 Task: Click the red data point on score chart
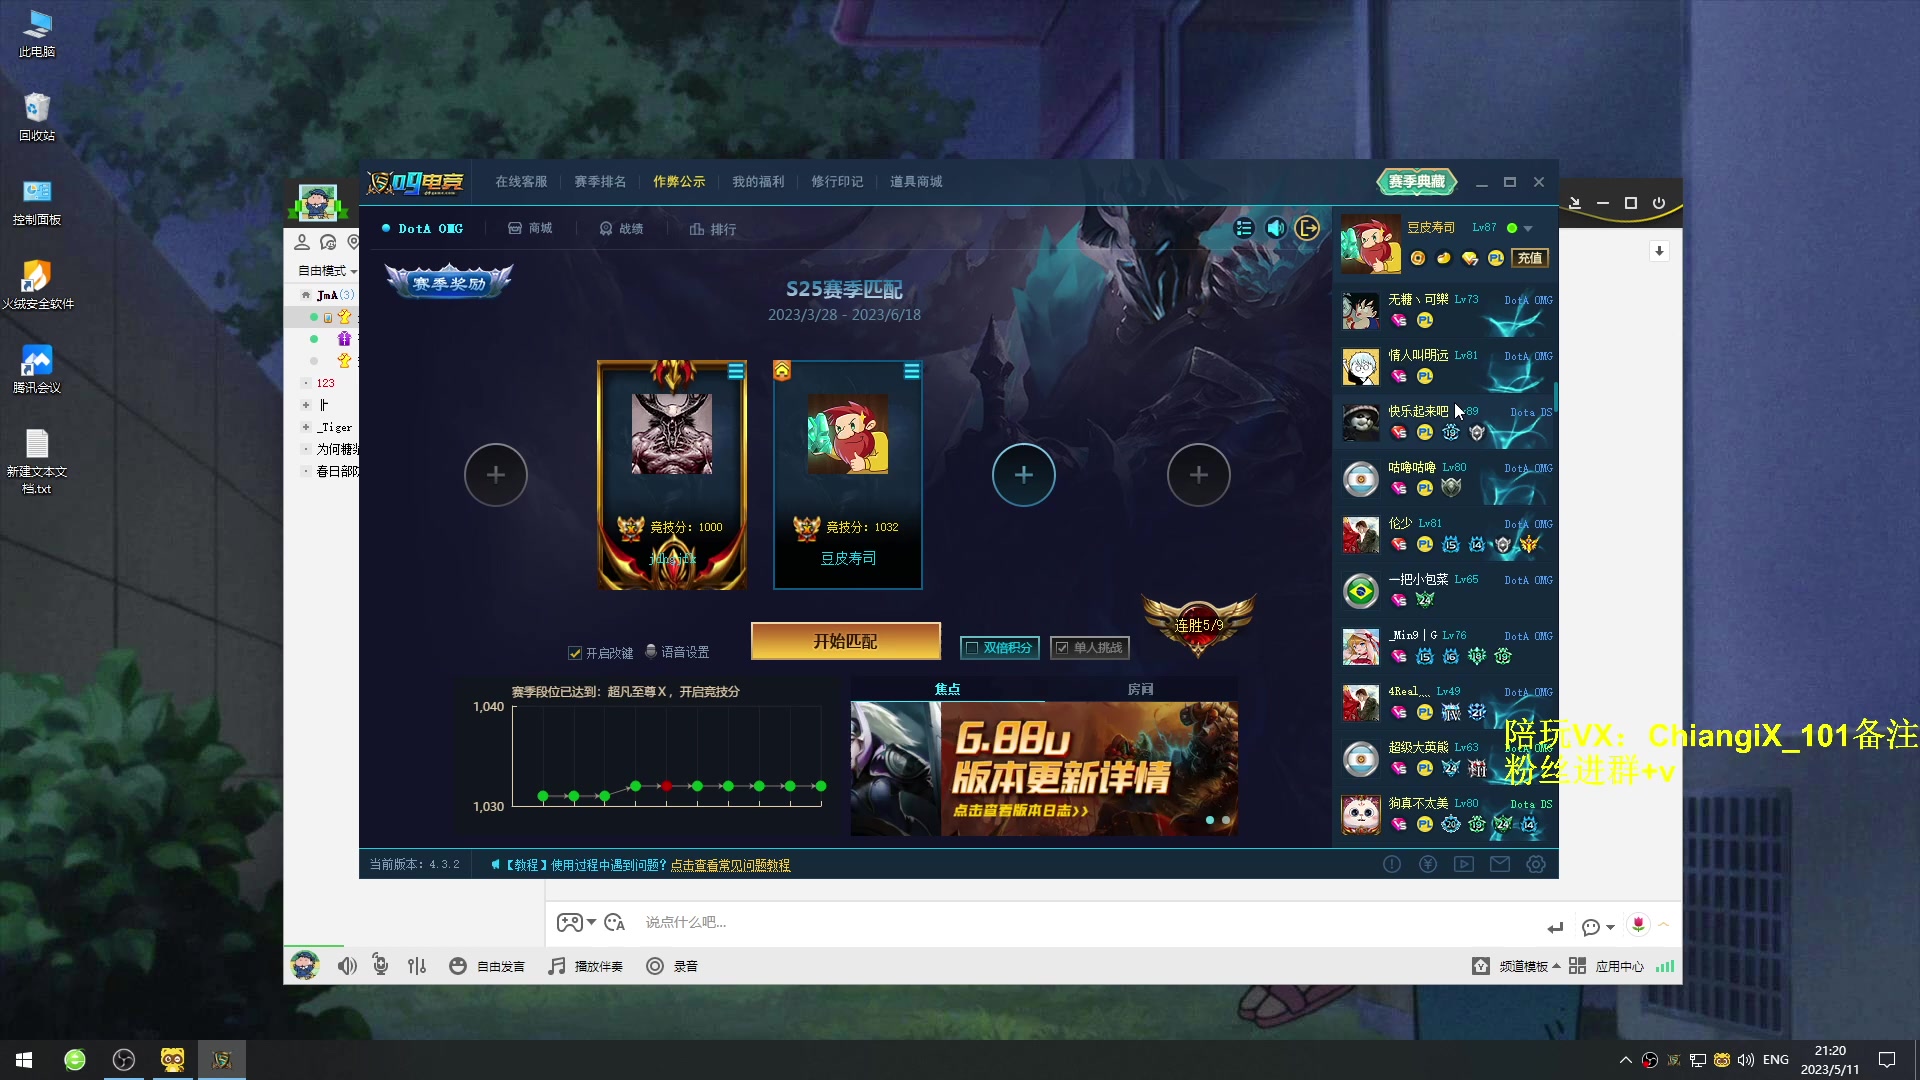666,786
